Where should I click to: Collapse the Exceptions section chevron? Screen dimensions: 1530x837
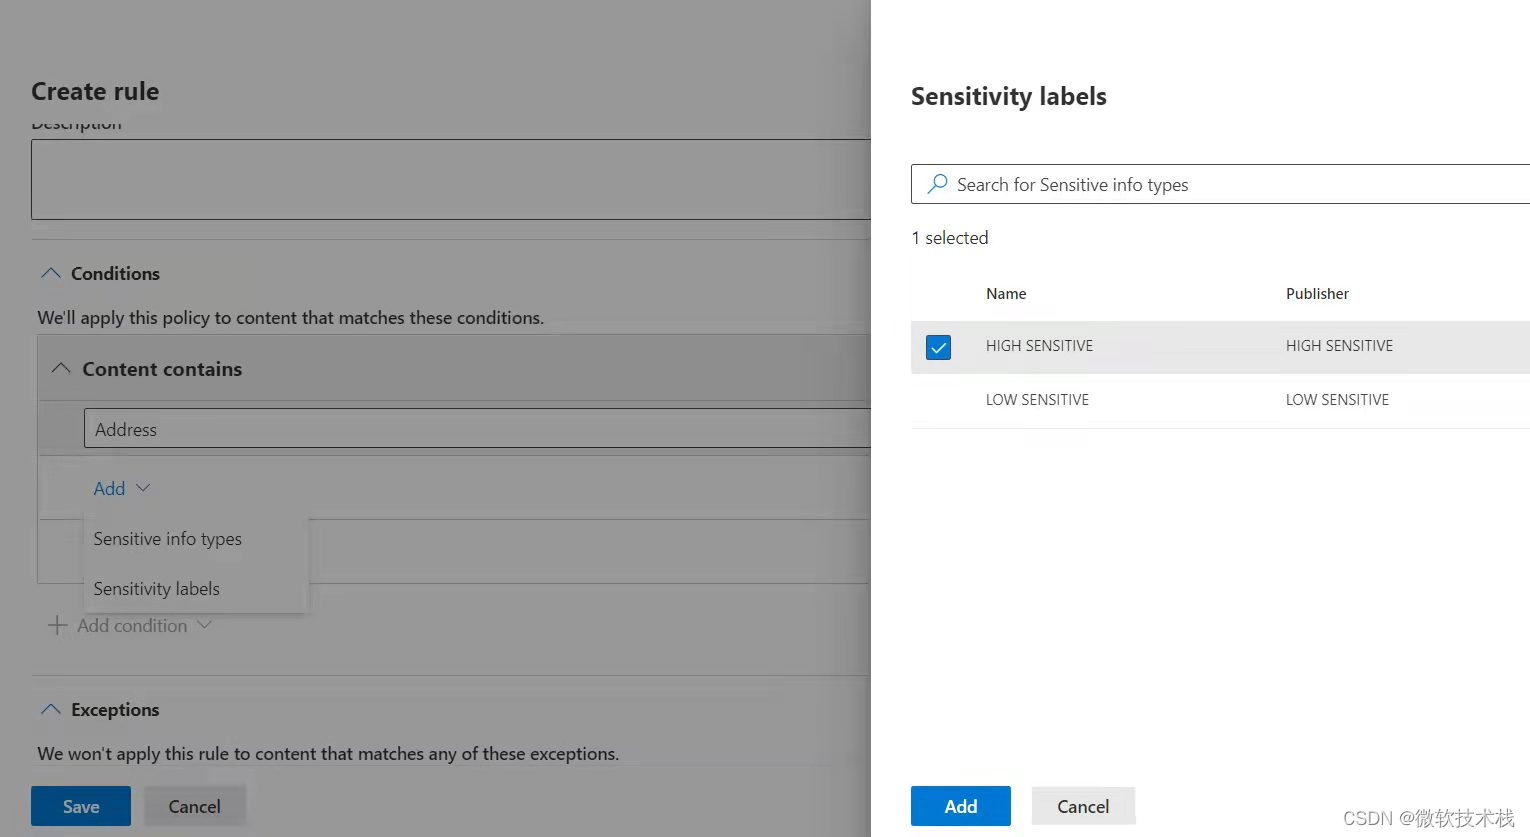[x=50, y=709]
